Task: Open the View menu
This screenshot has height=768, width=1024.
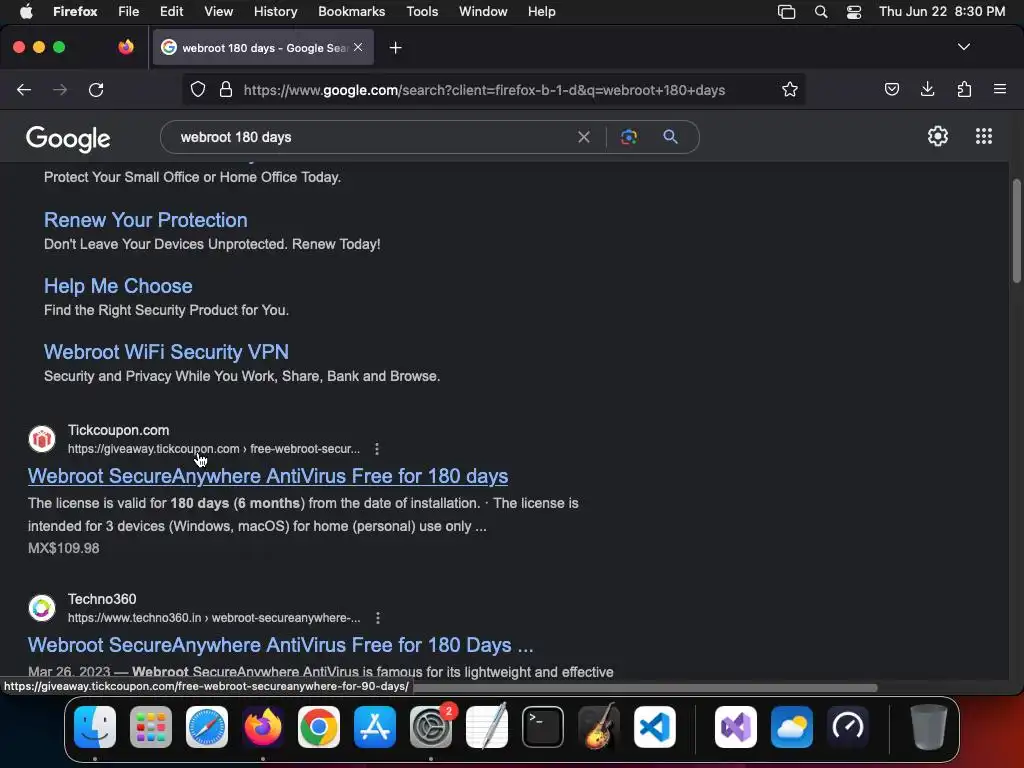Action: click(218, 12)
